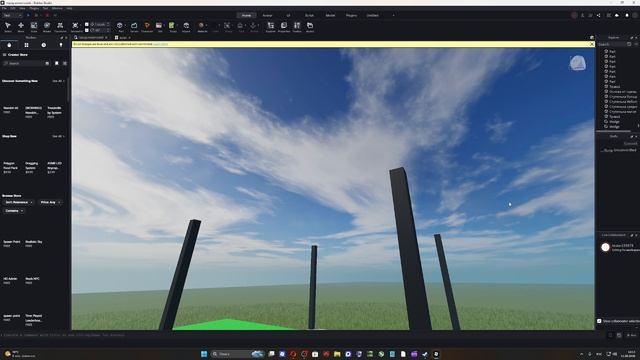Expand the Part insert dropdown arrow

[x=124, y=26]
